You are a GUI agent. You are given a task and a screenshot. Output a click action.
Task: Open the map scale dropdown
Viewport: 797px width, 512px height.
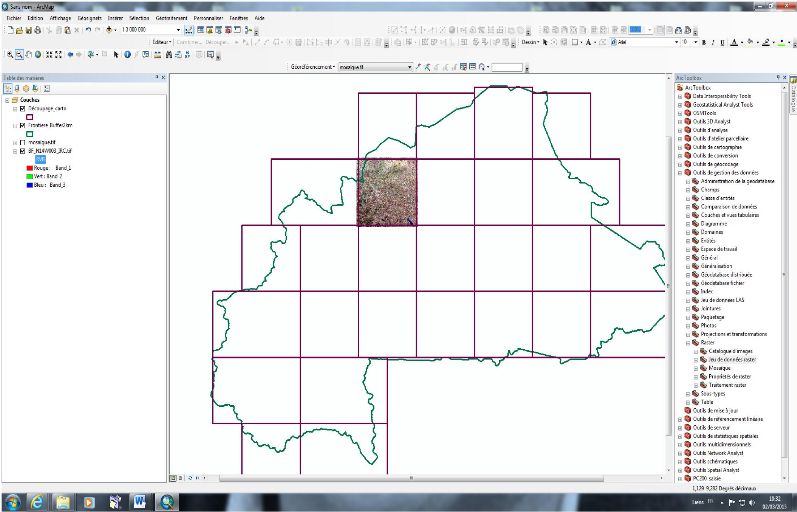[178, 30]
